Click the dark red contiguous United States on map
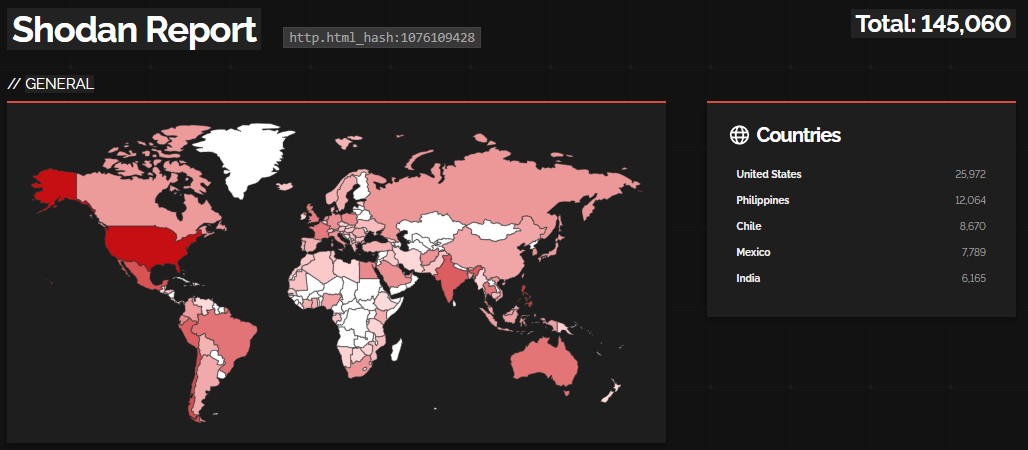Viewport: 1028px width, 450px height. click(150, 245)
